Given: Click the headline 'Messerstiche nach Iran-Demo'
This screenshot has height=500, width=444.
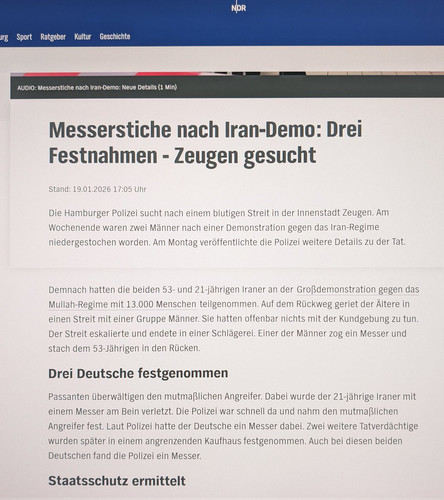Looking at the screenshot, I should click(205, 142).
